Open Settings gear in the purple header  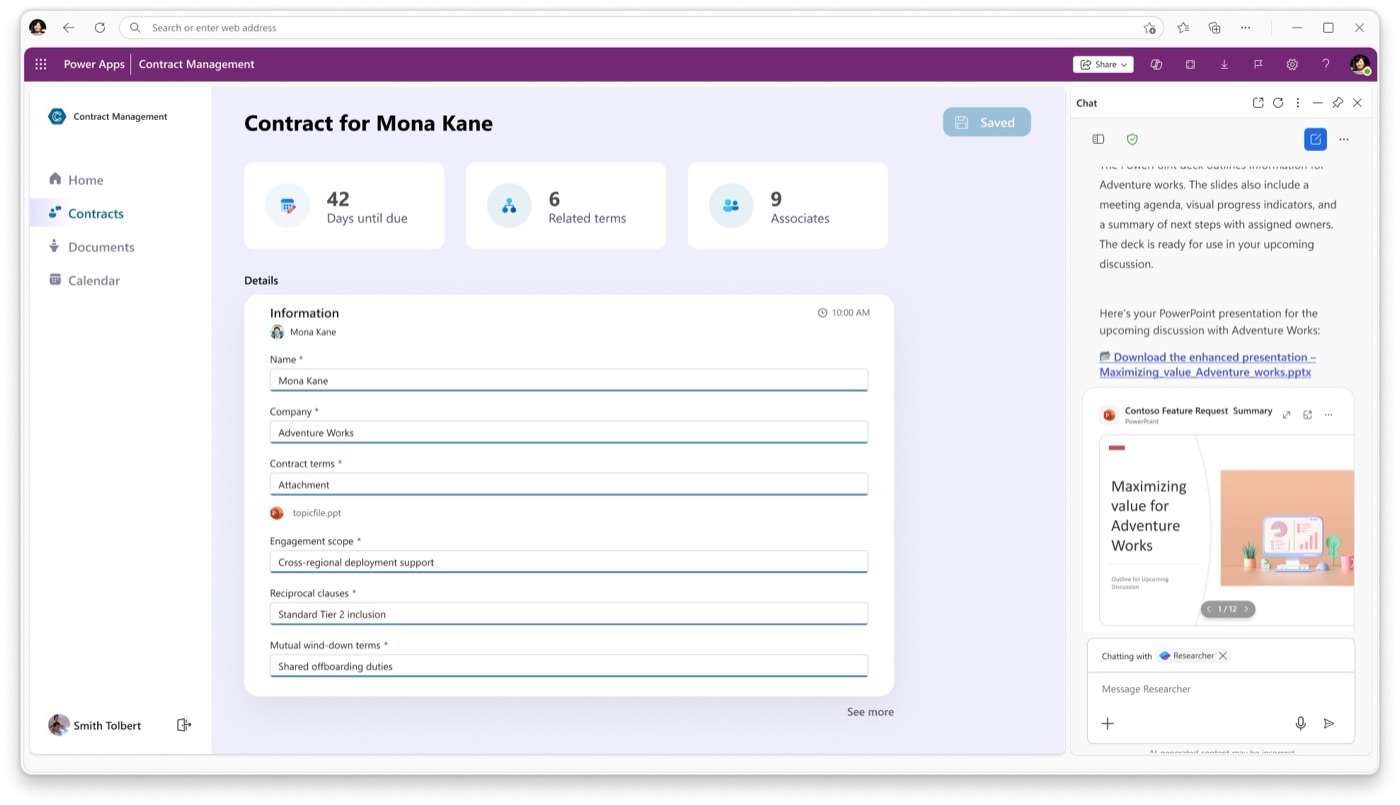[1292, 64]
